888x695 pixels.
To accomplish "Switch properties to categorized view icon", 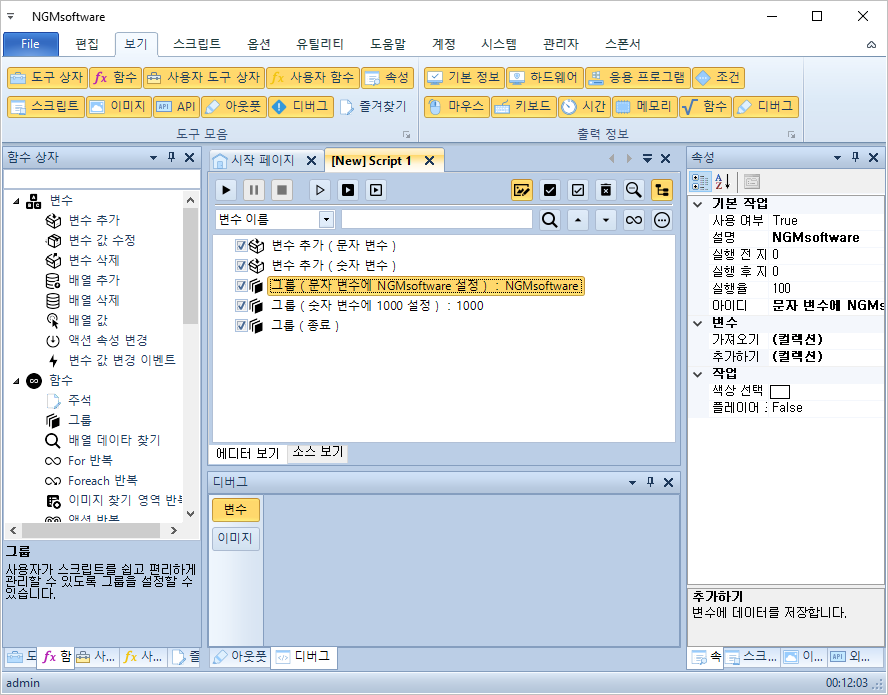I will pyautogui.click(x=700, y=182).
